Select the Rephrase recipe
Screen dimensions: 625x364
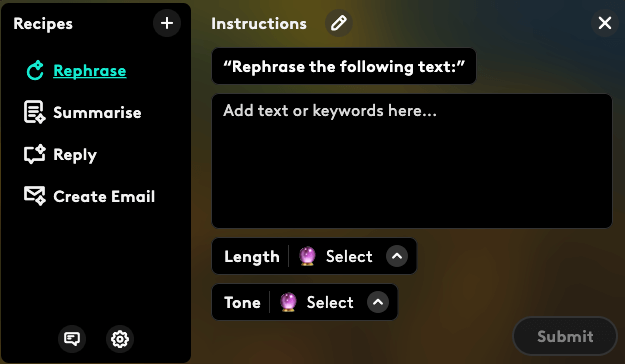pos(90,71)
